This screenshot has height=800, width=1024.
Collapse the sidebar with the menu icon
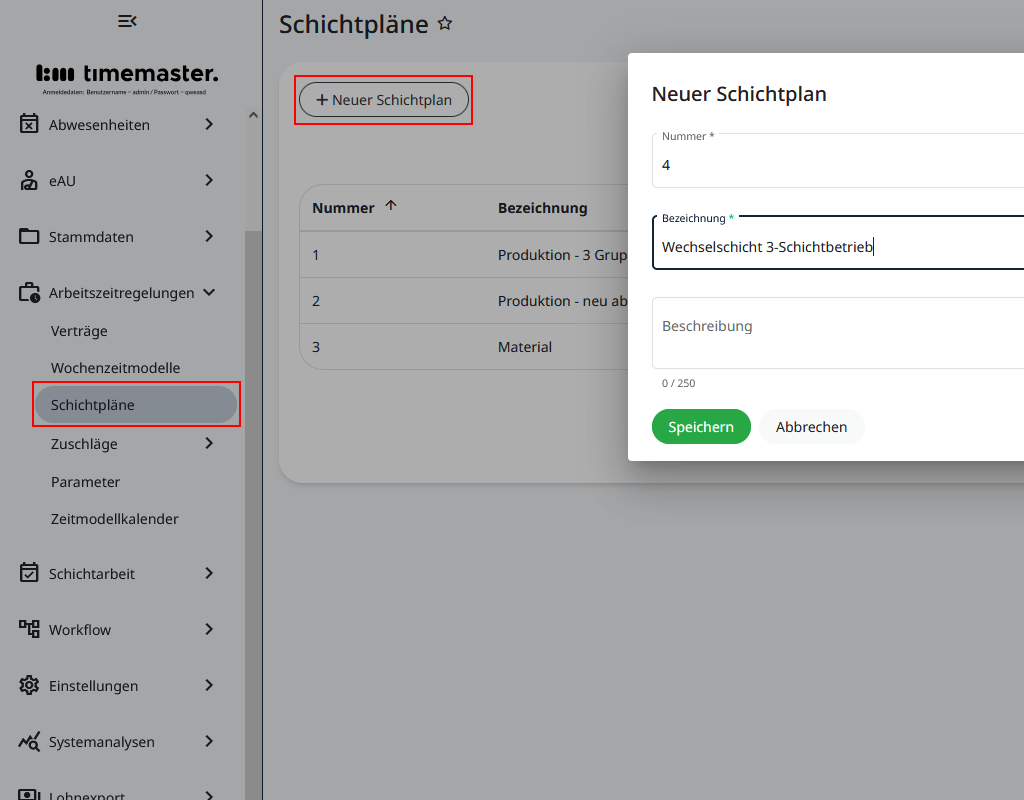[x=128, y=20]
